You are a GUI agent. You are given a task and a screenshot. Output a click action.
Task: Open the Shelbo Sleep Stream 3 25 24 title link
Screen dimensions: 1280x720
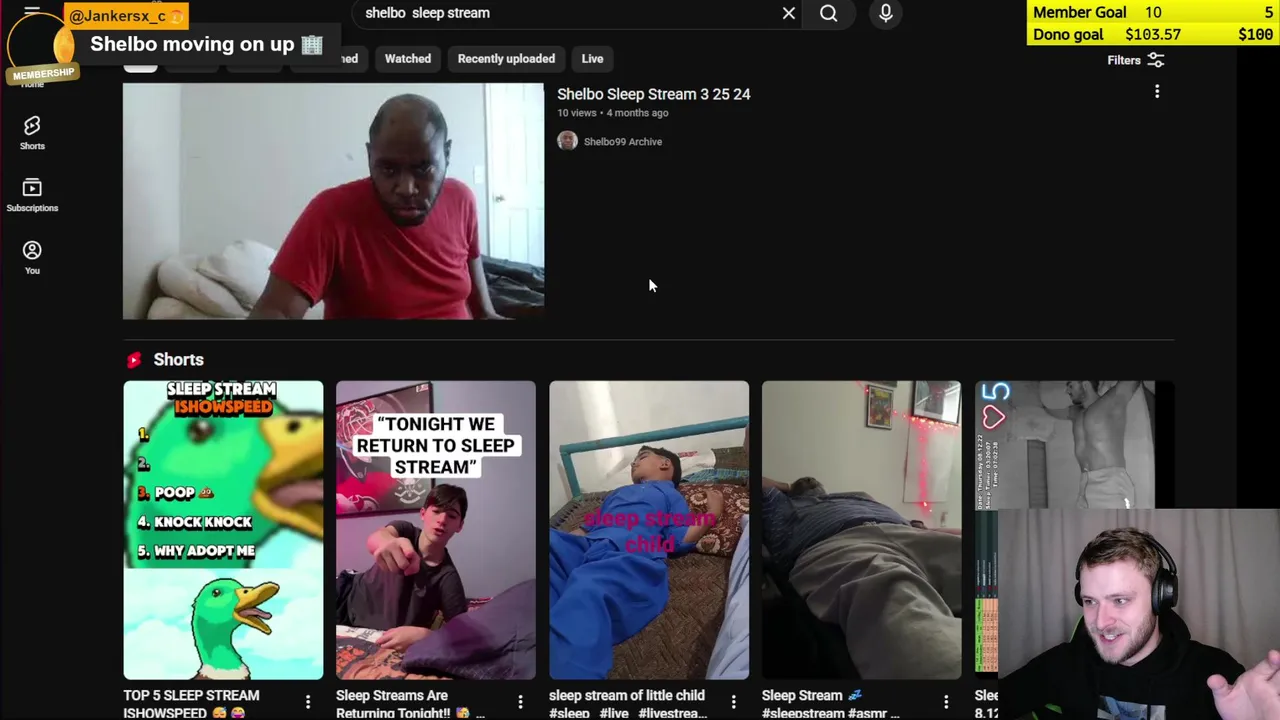pos(653,94)
